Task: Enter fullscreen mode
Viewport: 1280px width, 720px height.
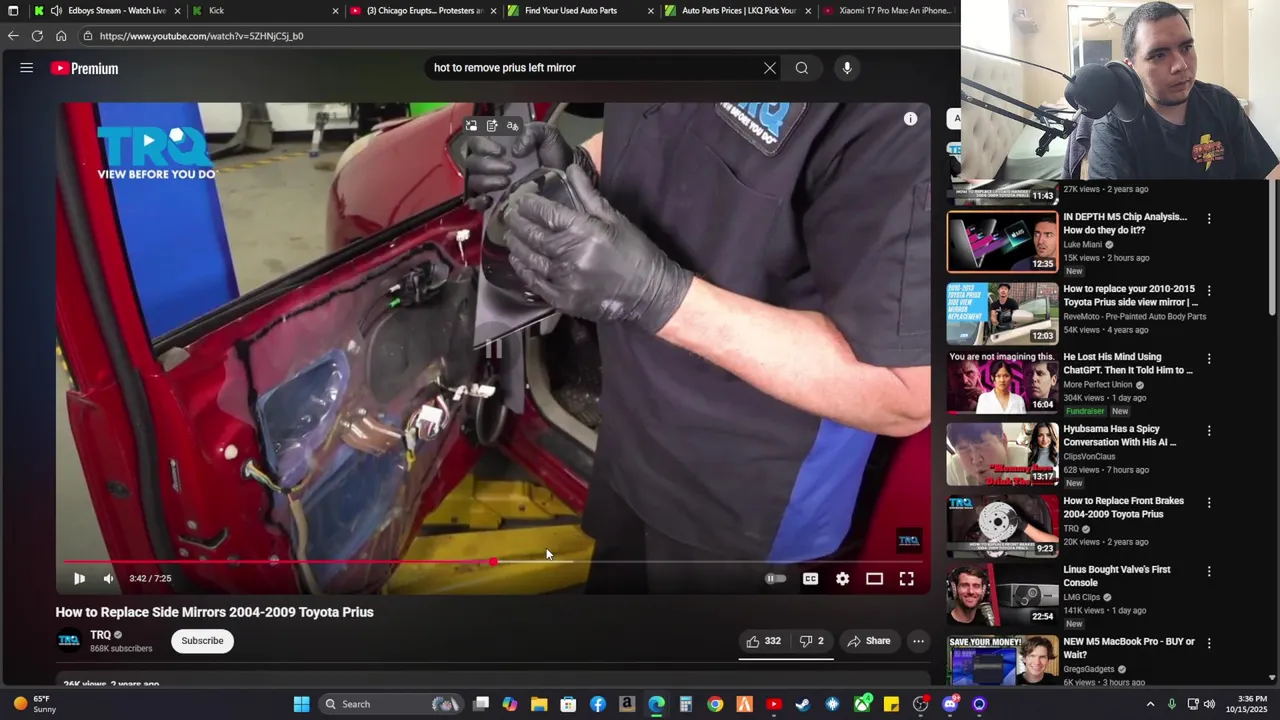Action: (x=906, y=578)
